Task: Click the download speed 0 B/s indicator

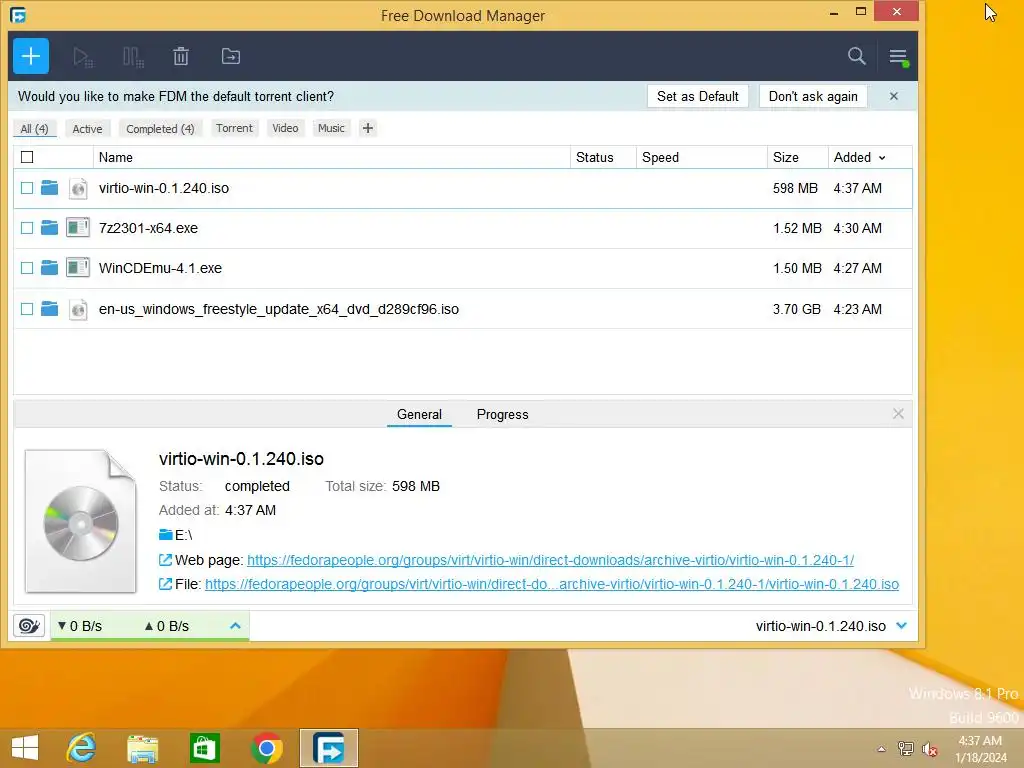Action: (80, 626)
